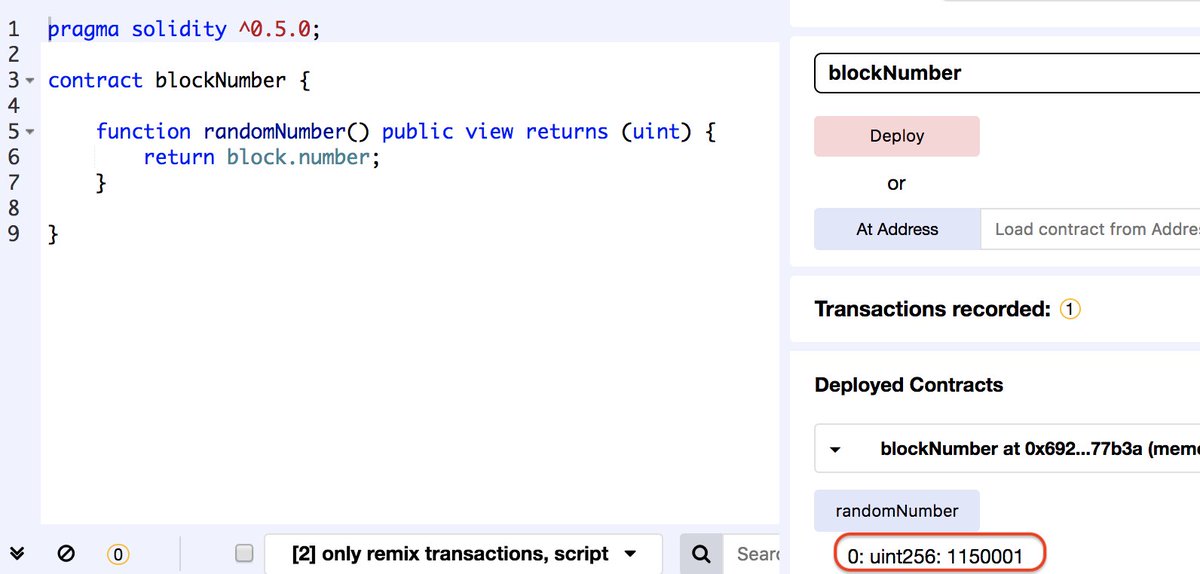Viewport: 1200px width, 574px height.
Task: Click the red Deploy button
Action: tap(897, 136)
